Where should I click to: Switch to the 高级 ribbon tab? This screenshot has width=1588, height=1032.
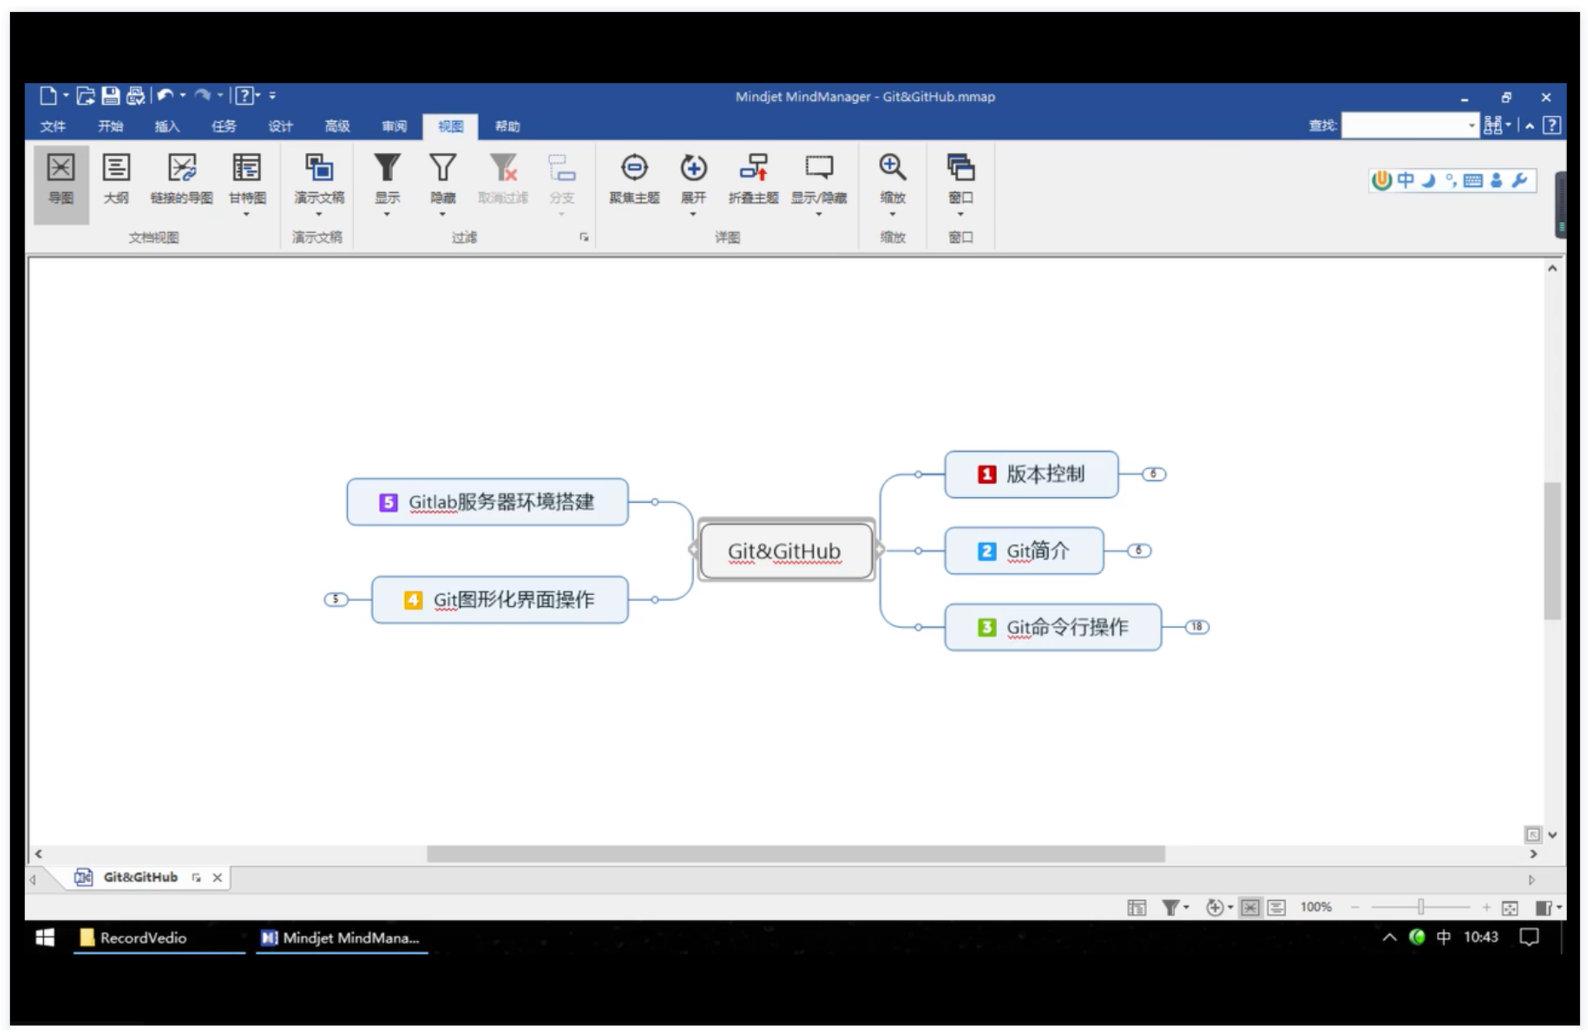tap(337, 126)
